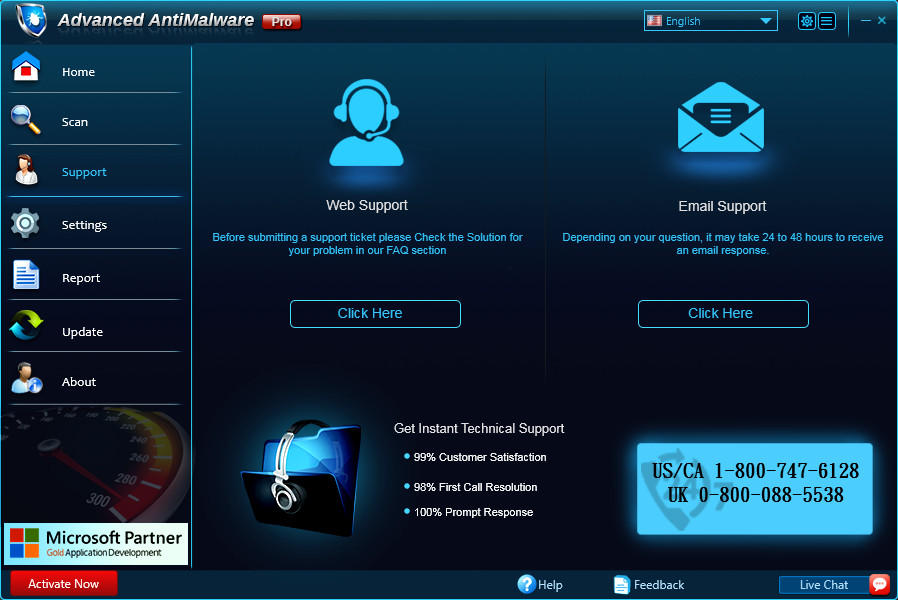Click the Support agent icon in sidebar
The height and width of the screenshot is (600, 898).
click(26, 170)
